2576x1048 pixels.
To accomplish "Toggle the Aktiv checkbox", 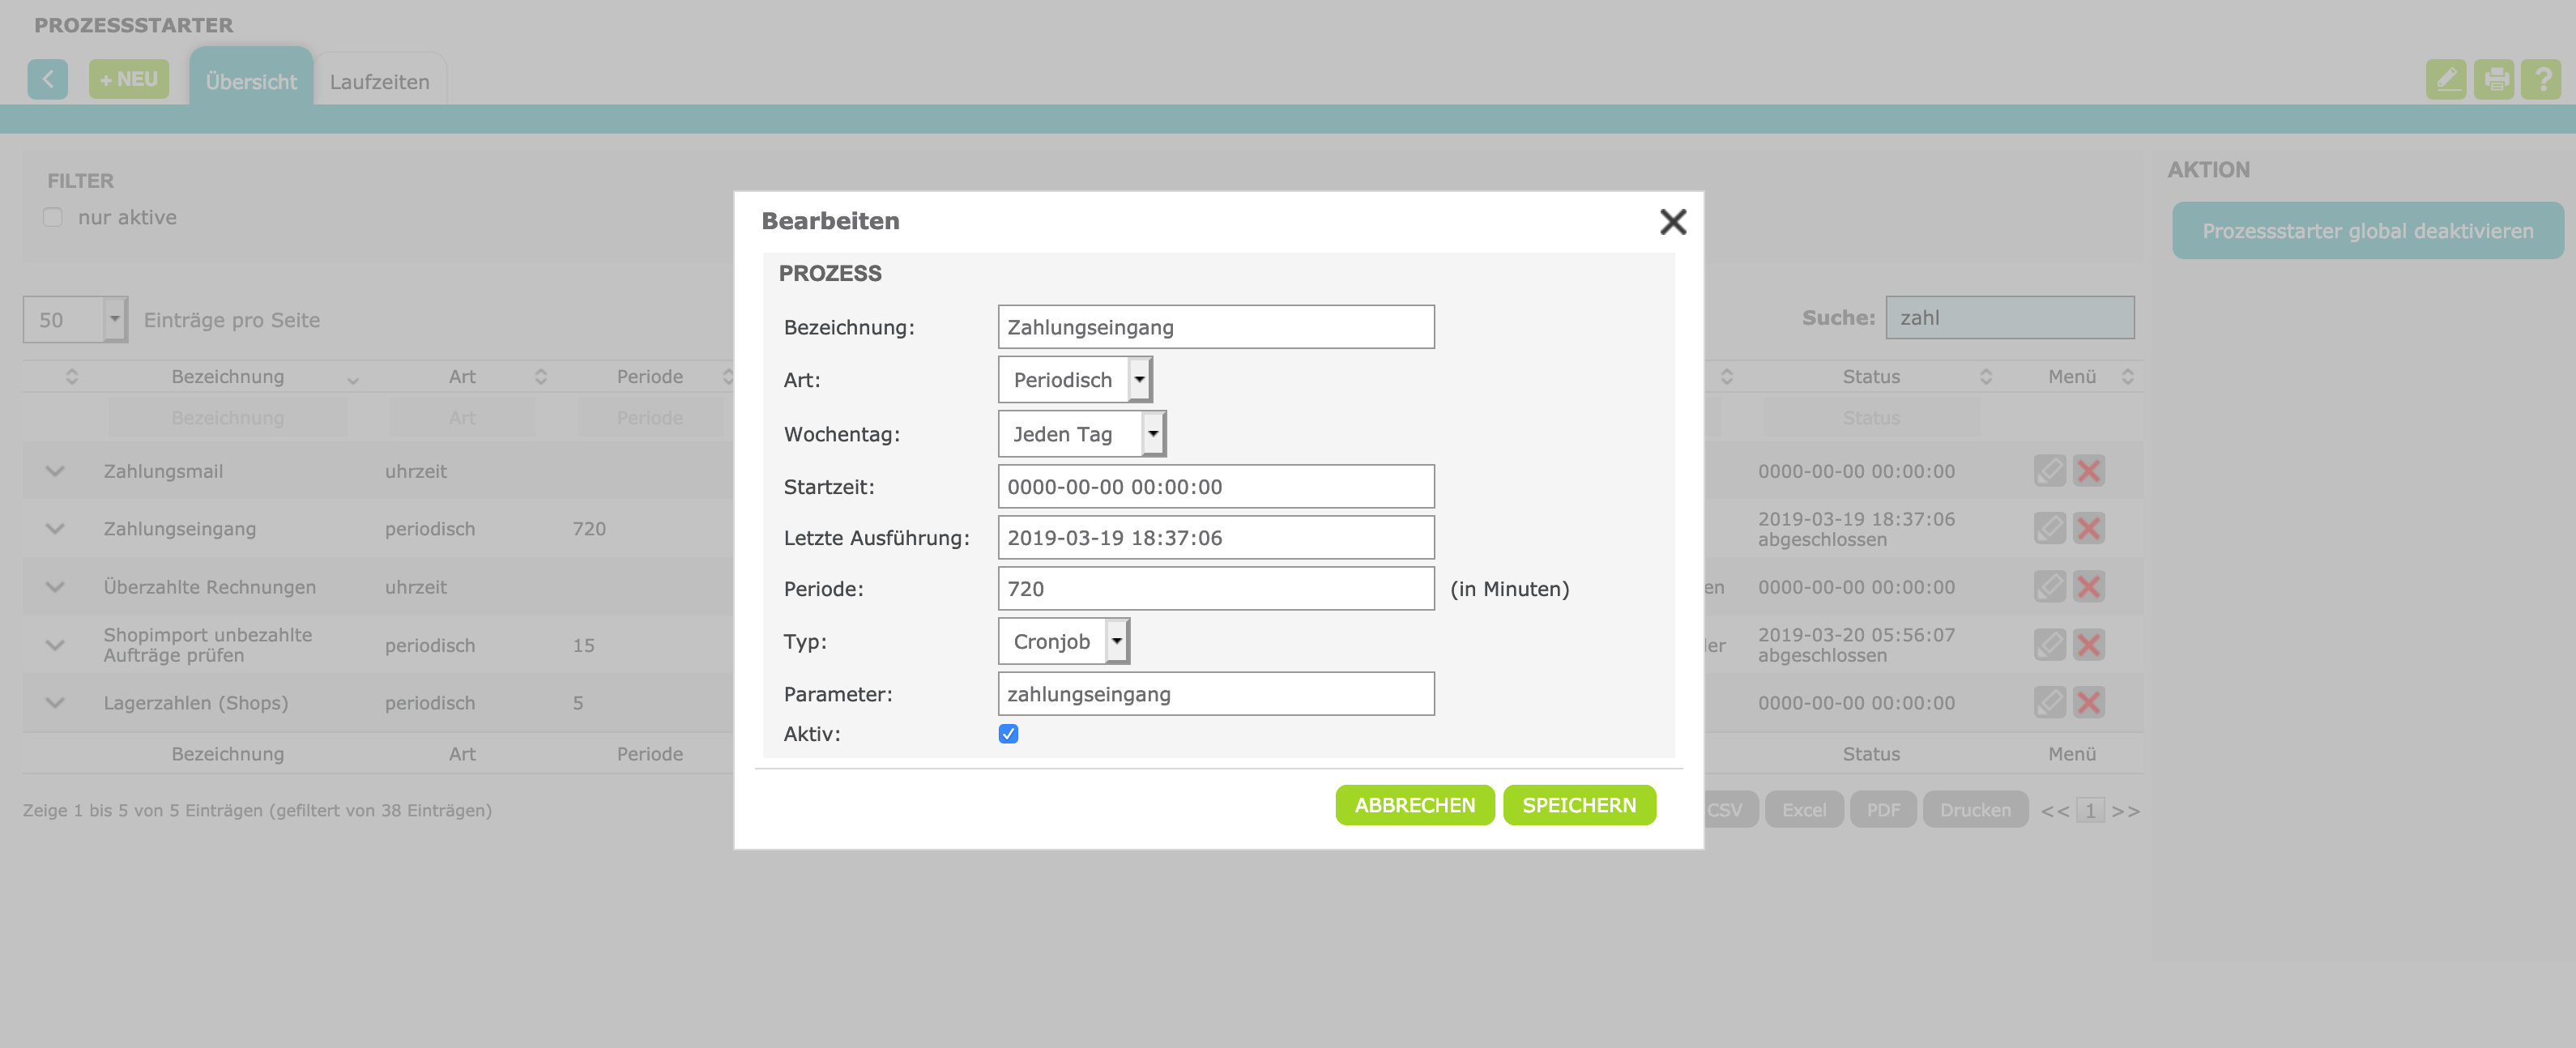I will 1008,734.
